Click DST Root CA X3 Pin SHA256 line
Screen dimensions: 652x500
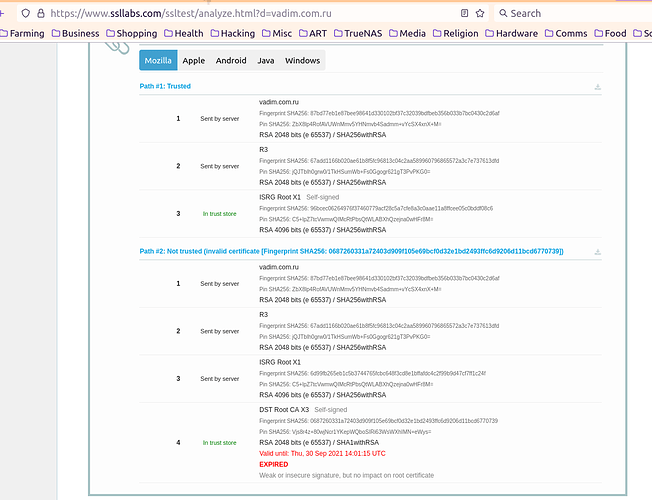345,432
